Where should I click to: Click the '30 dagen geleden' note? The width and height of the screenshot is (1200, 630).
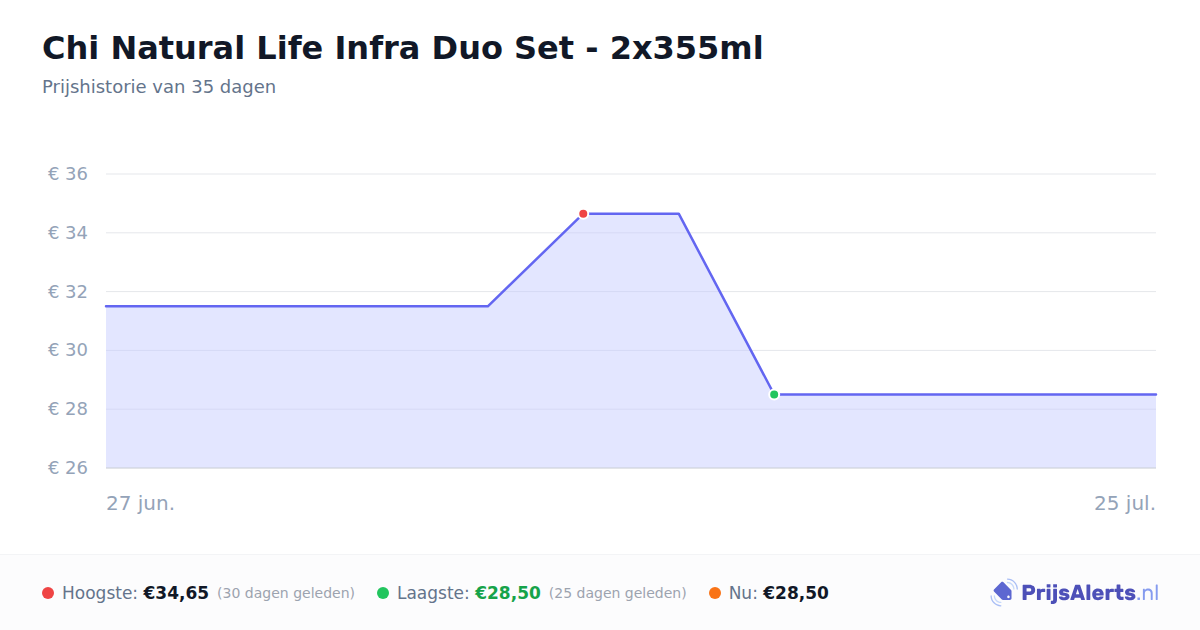pos(286,593)
